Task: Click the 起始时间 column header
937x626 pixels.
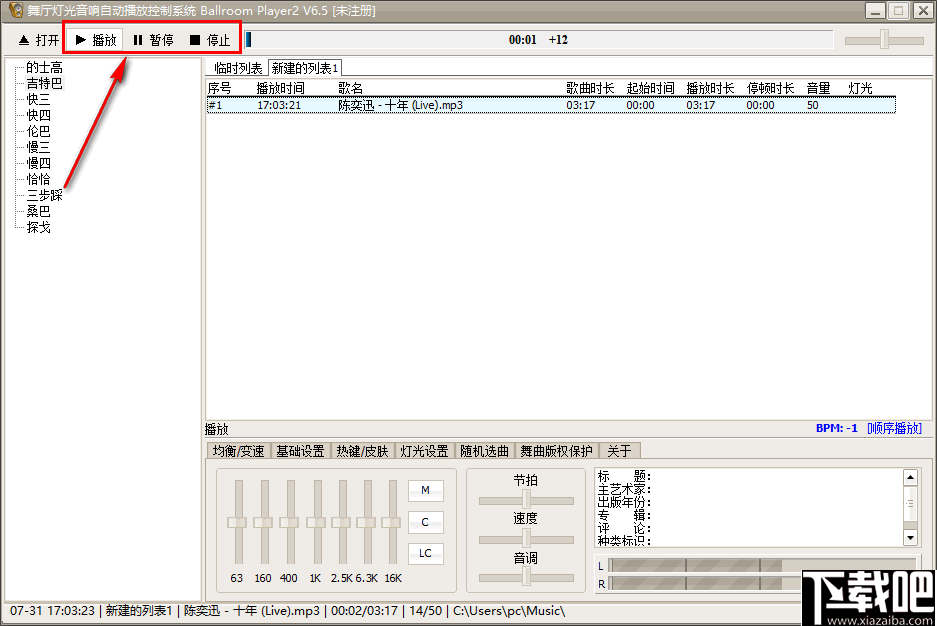Action: tap(650, 88)
